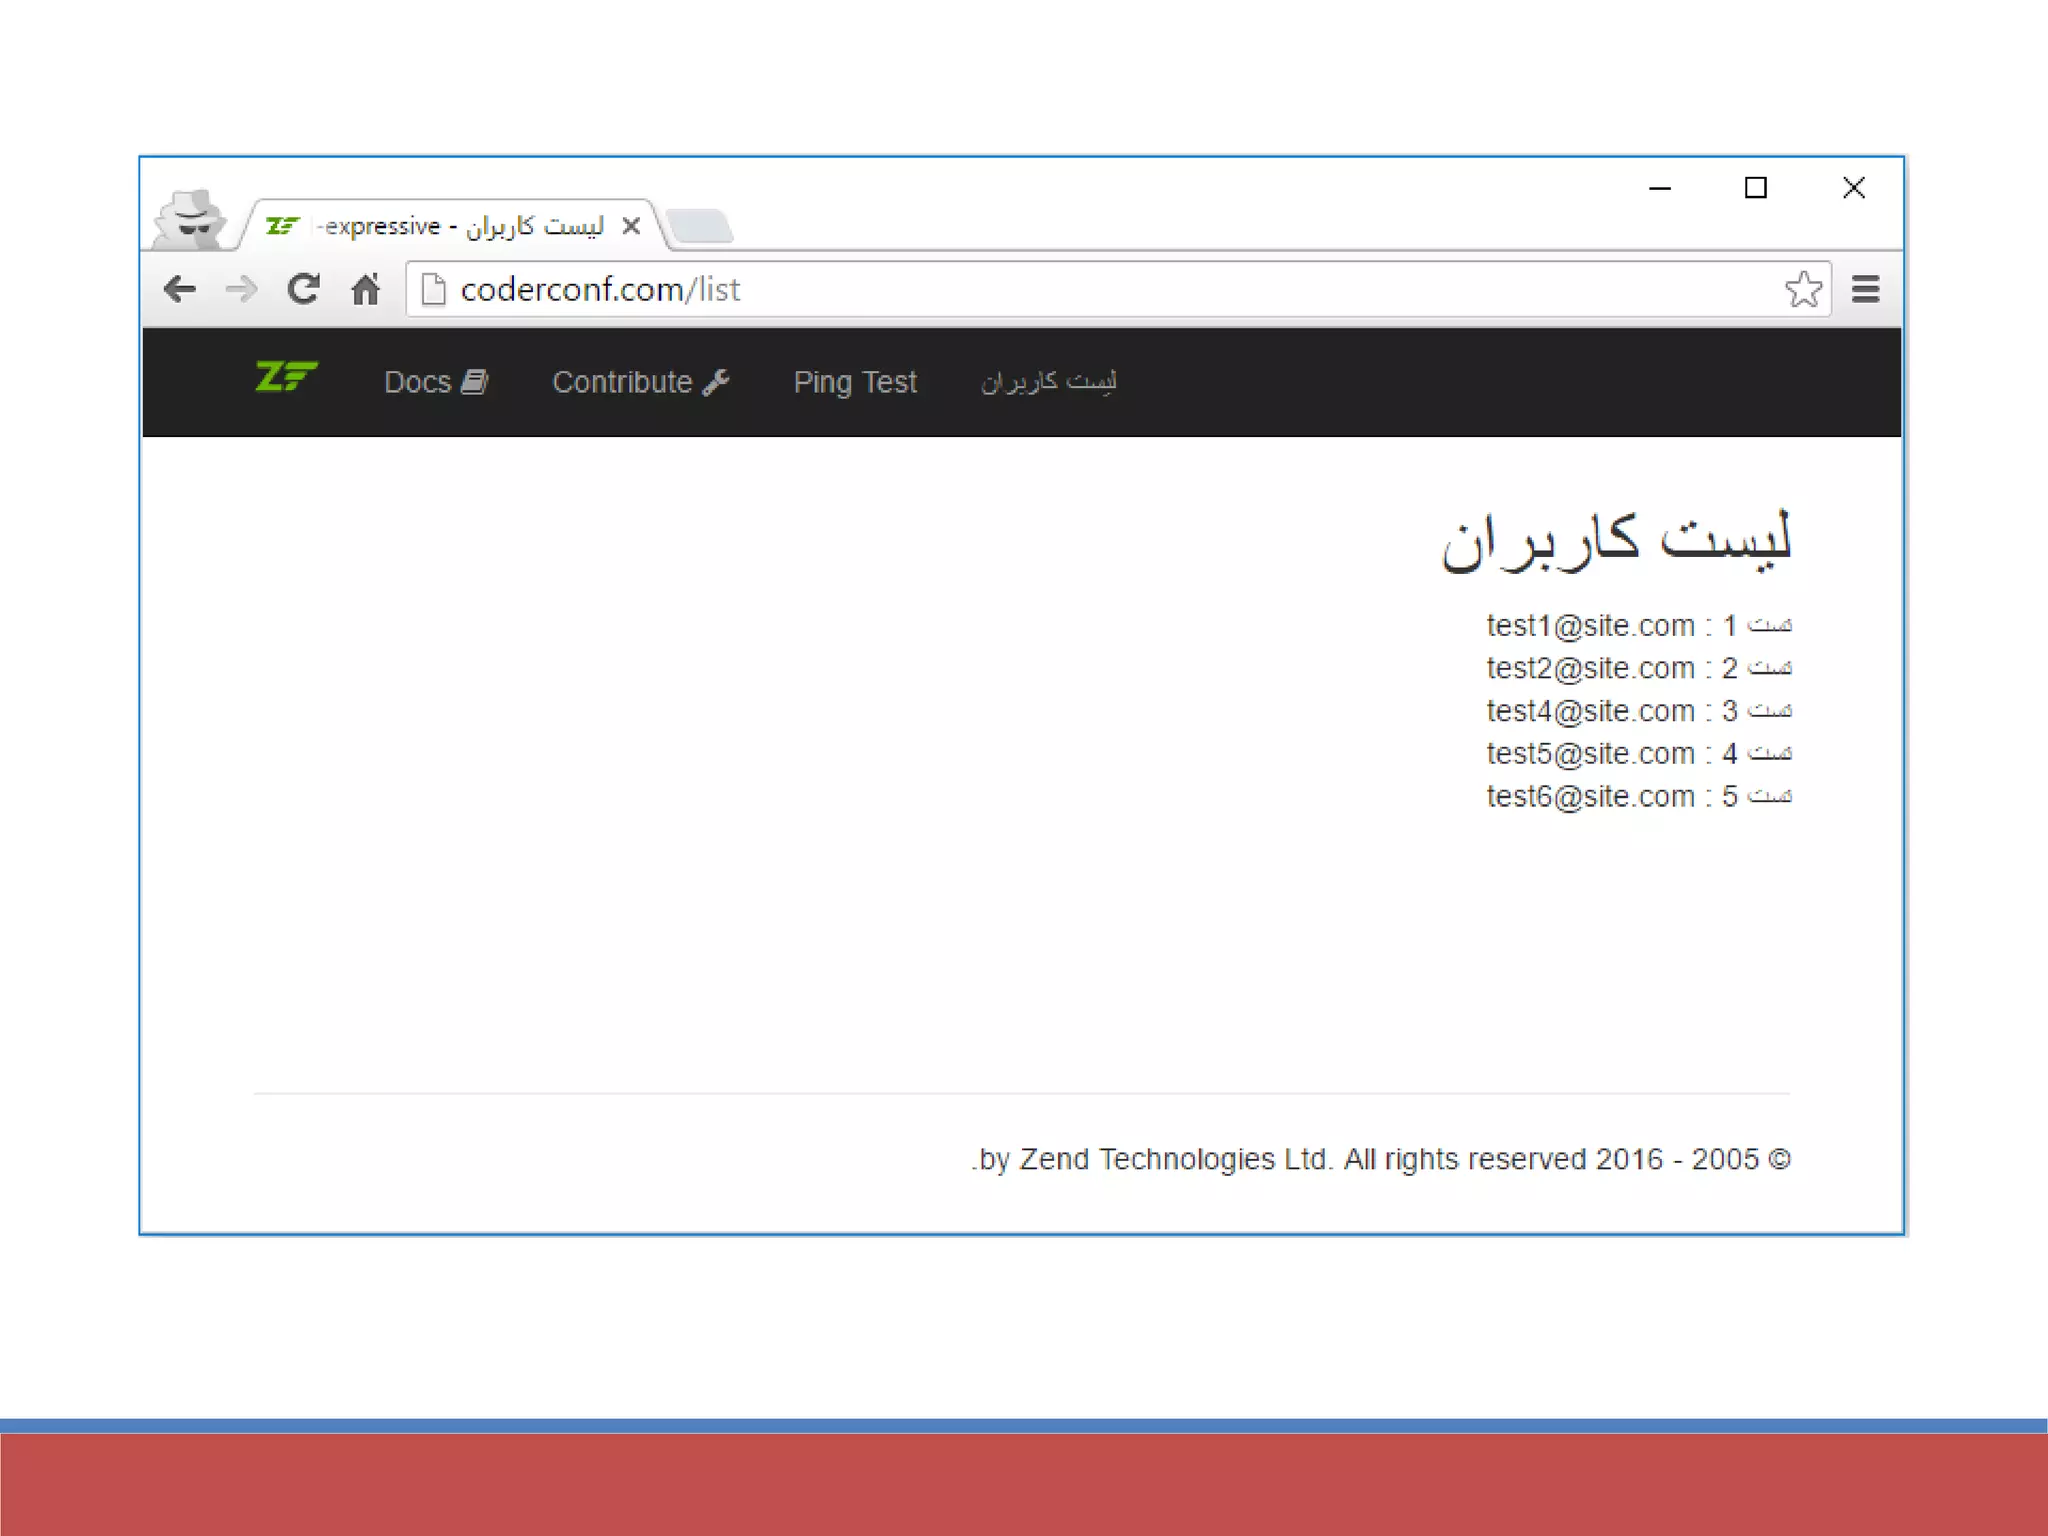This screenshot has height=1536, width=2048.
Task: Select the expressive tab title
Action: coord(458,226)
